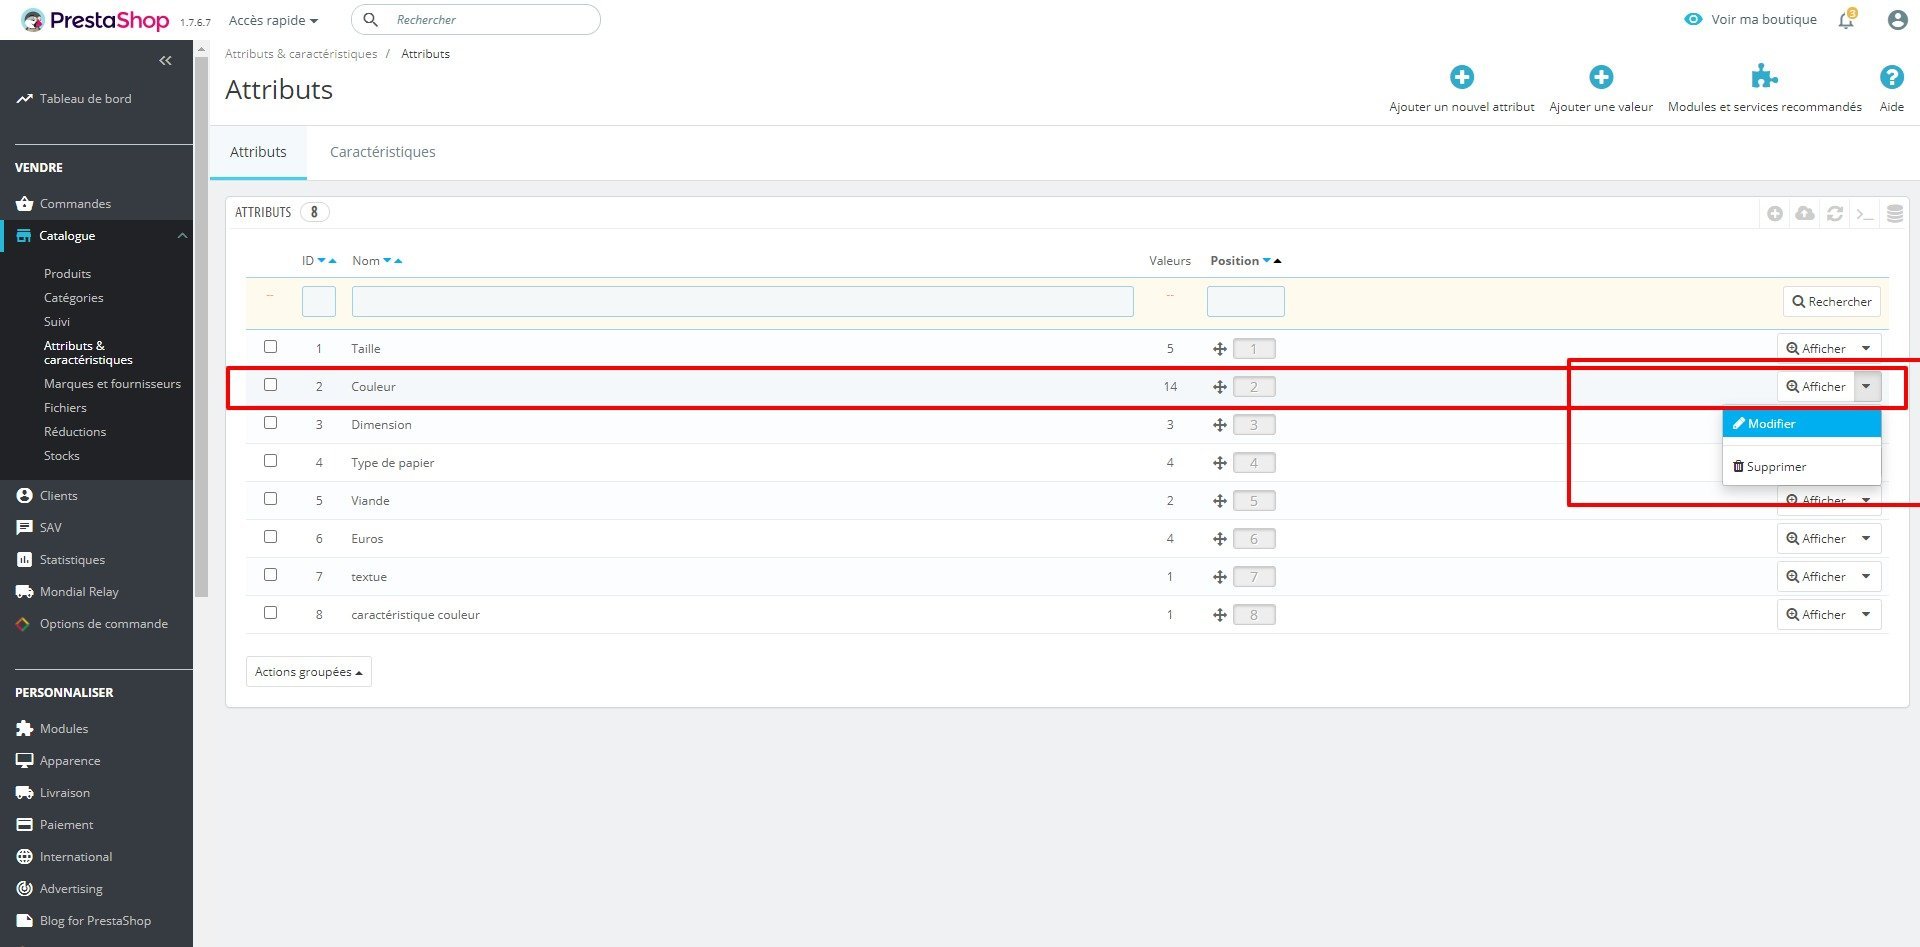Click the Rechercher filter button
Screen dimensions: 1920x947
coord(1832,302)
